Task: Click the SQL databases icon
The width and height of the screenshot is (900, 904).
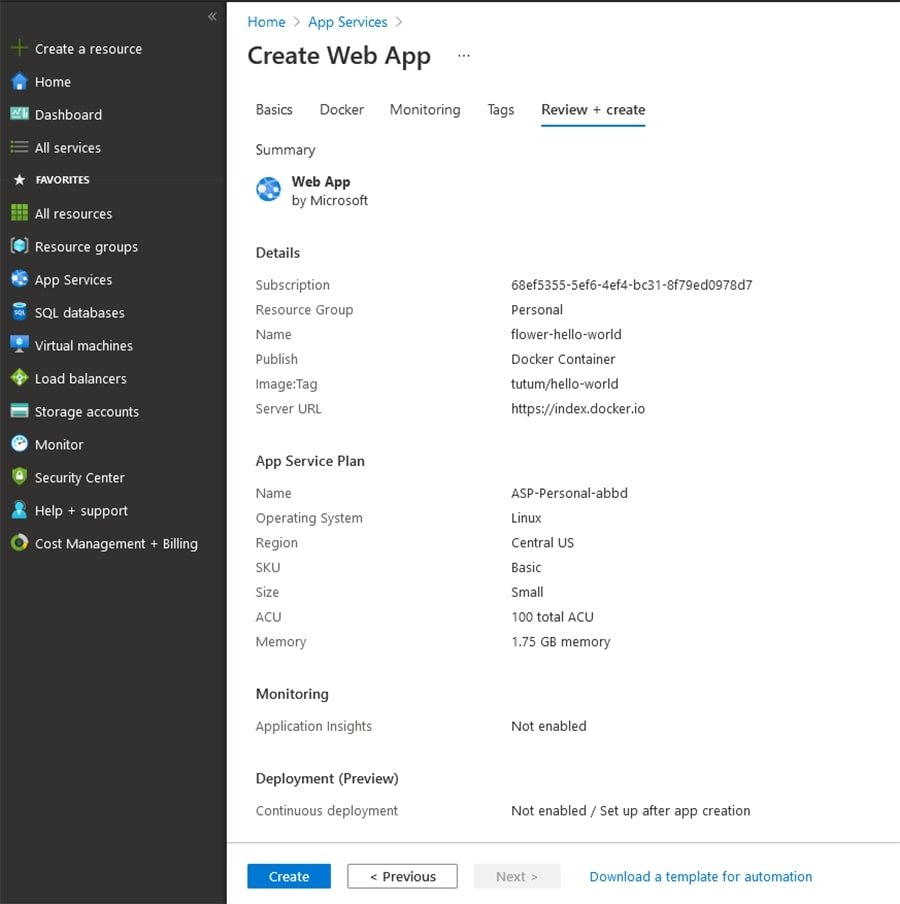Action: (18, 312)
